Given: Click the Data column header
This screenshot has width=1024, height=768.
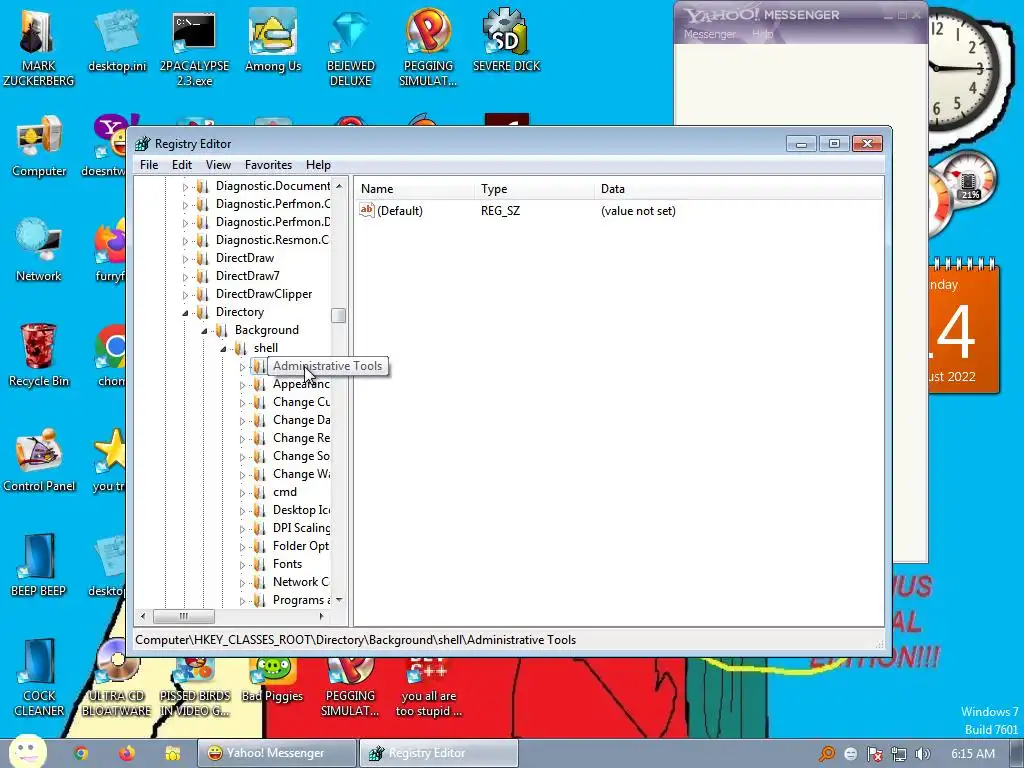Looking at the screenshot, I should pyautogui.click(x=738, y=189).
